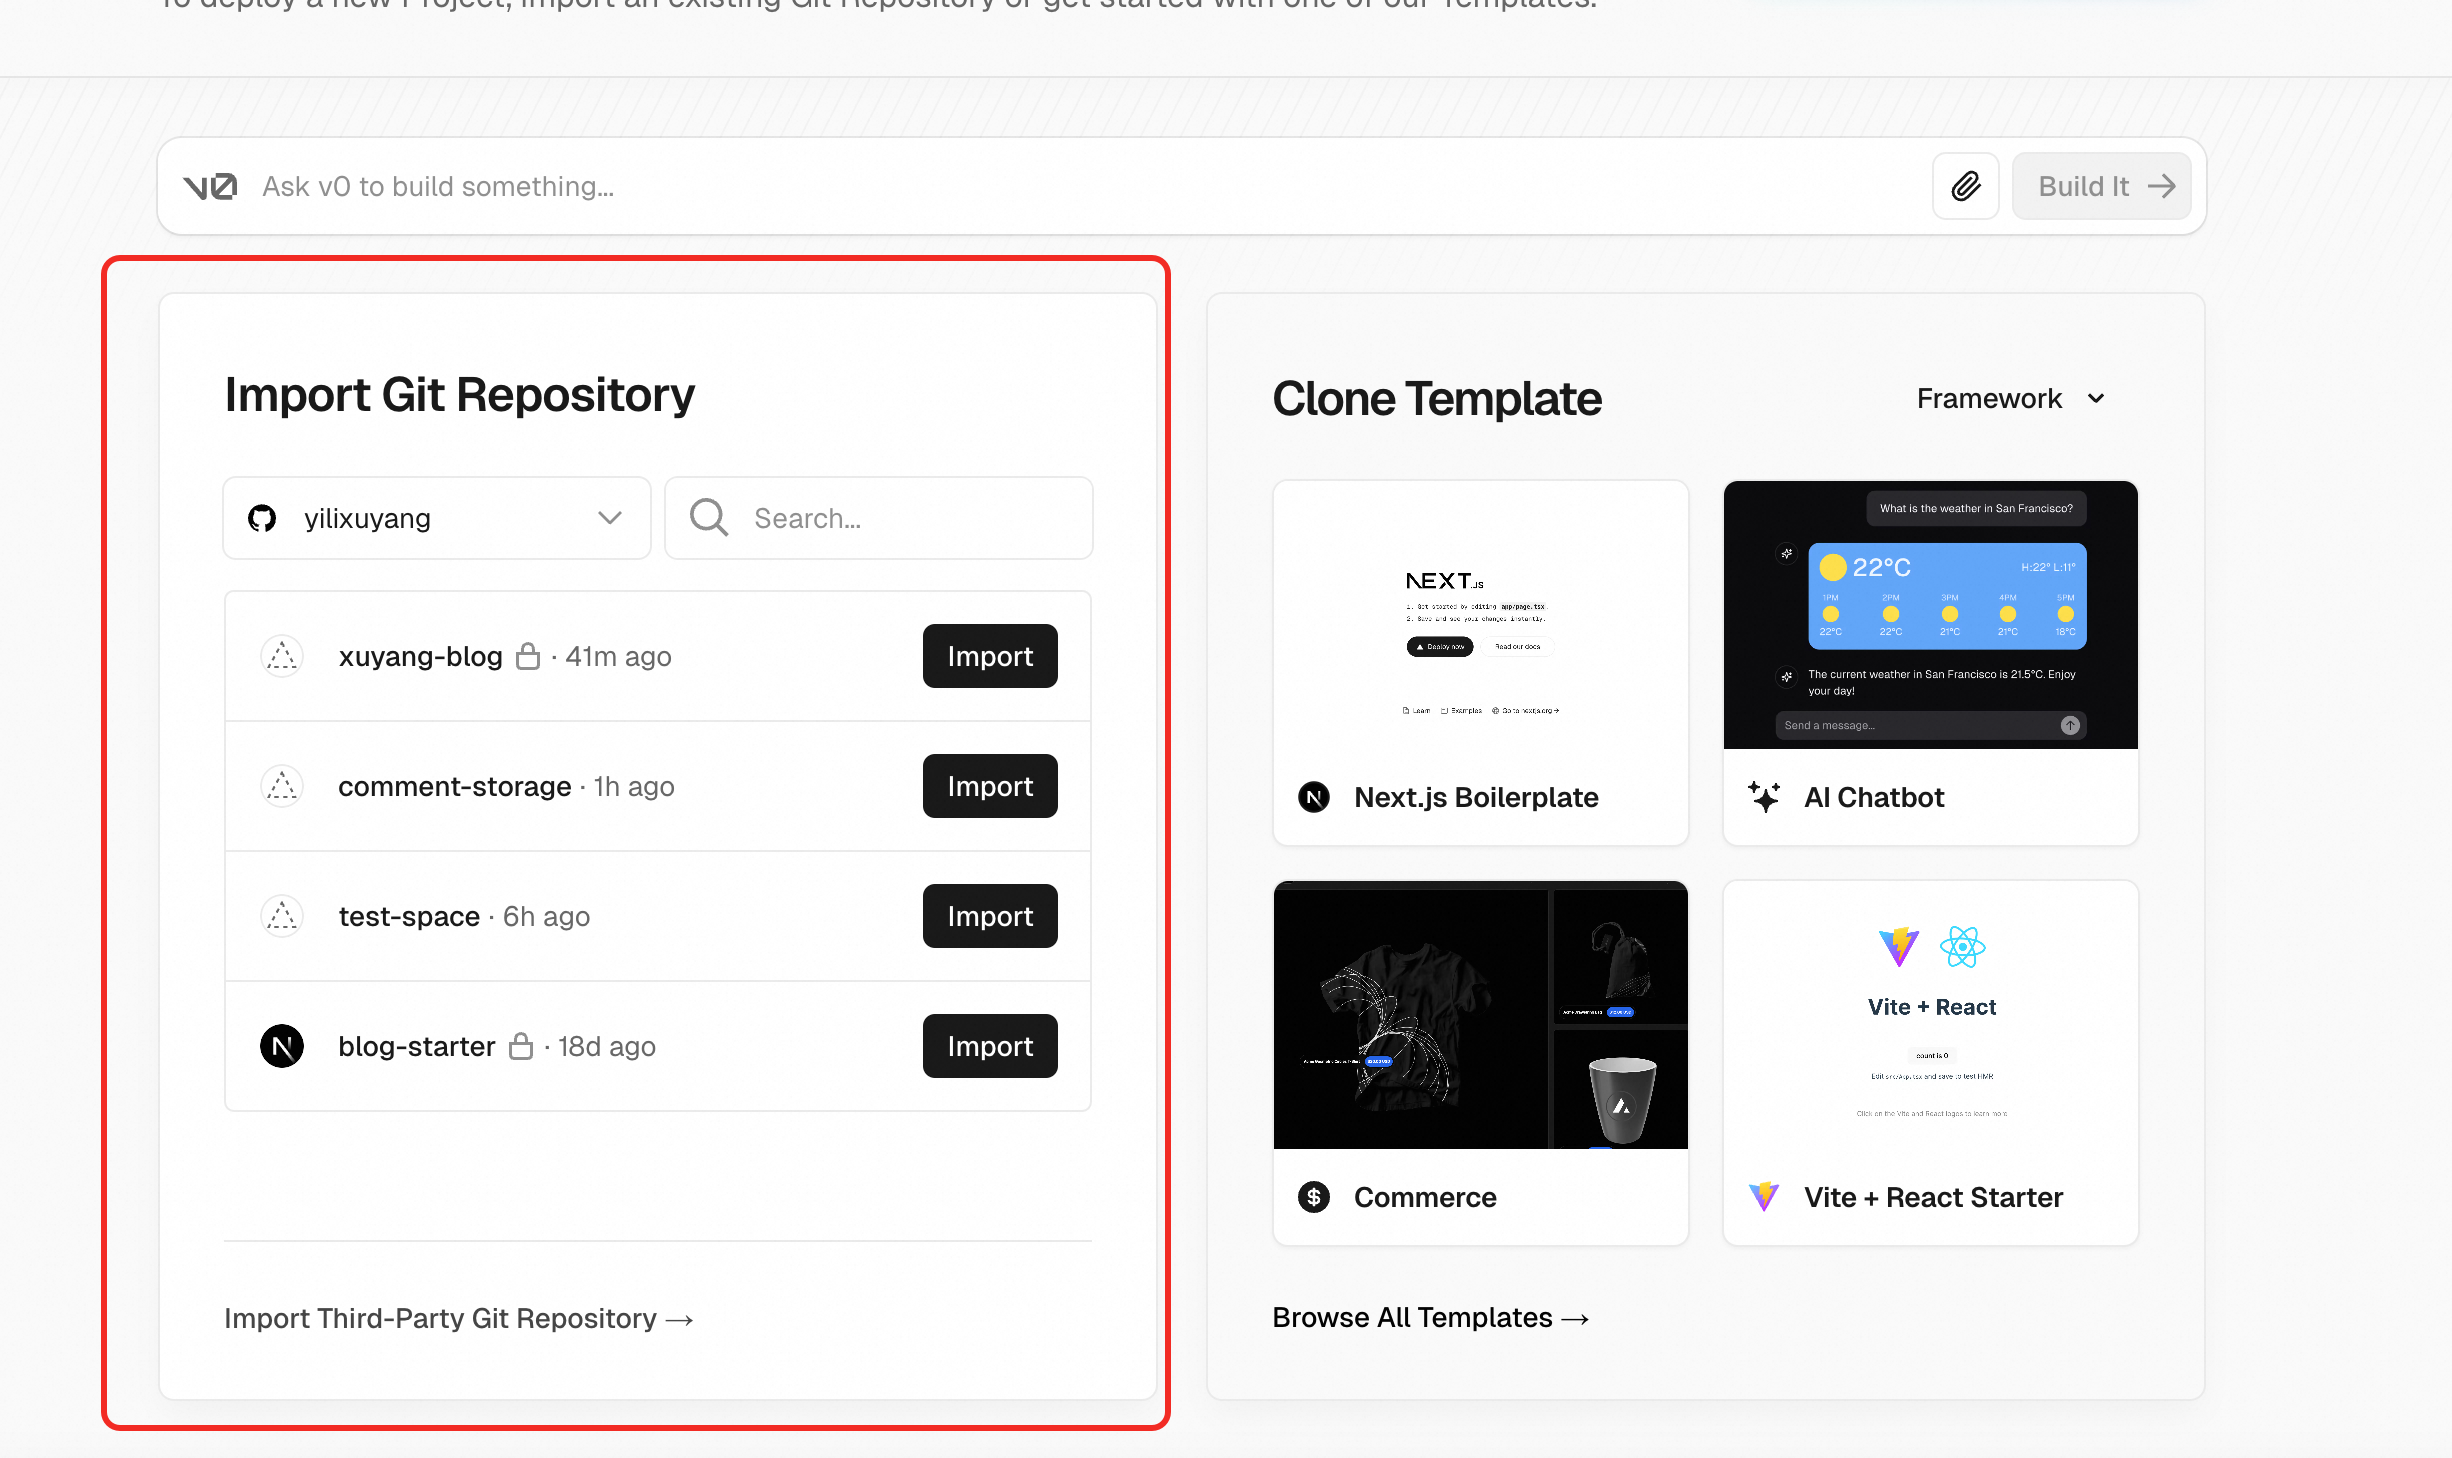This screenshot has height=1458, width=2452.
Task: Click the Commerce title text
Action: pyautogui.click(x=1425, y=1197)
